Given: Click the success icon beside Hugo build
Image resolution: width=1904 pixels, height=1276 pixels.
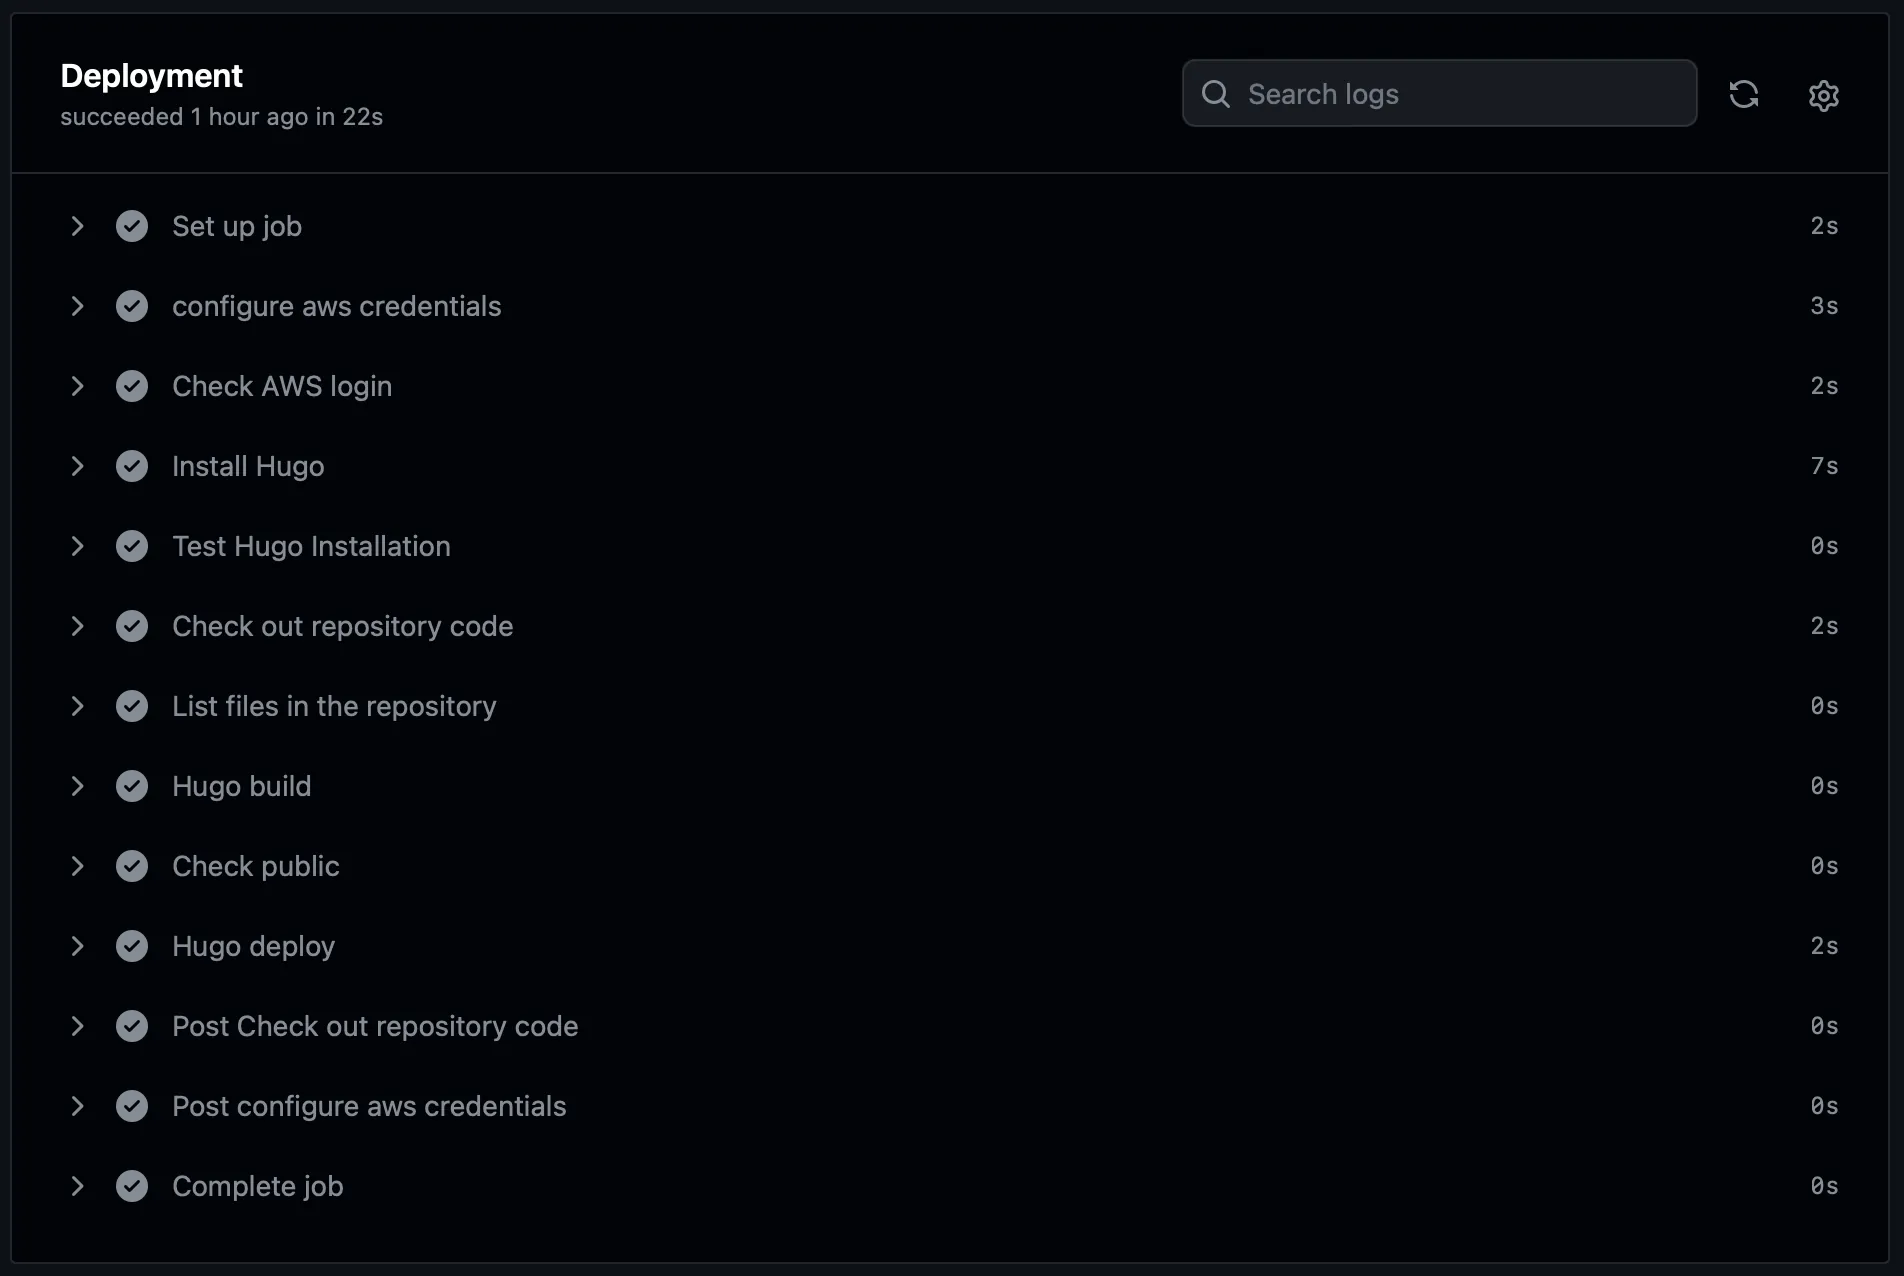Looking at the screenshot, I should point(132,786).
